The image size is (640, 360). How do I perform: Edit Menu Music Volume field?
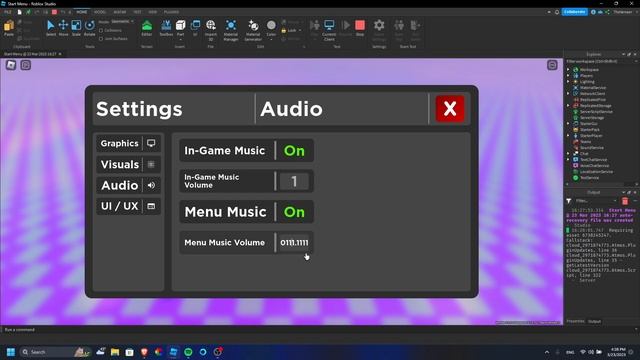click(x=294, y=242)
